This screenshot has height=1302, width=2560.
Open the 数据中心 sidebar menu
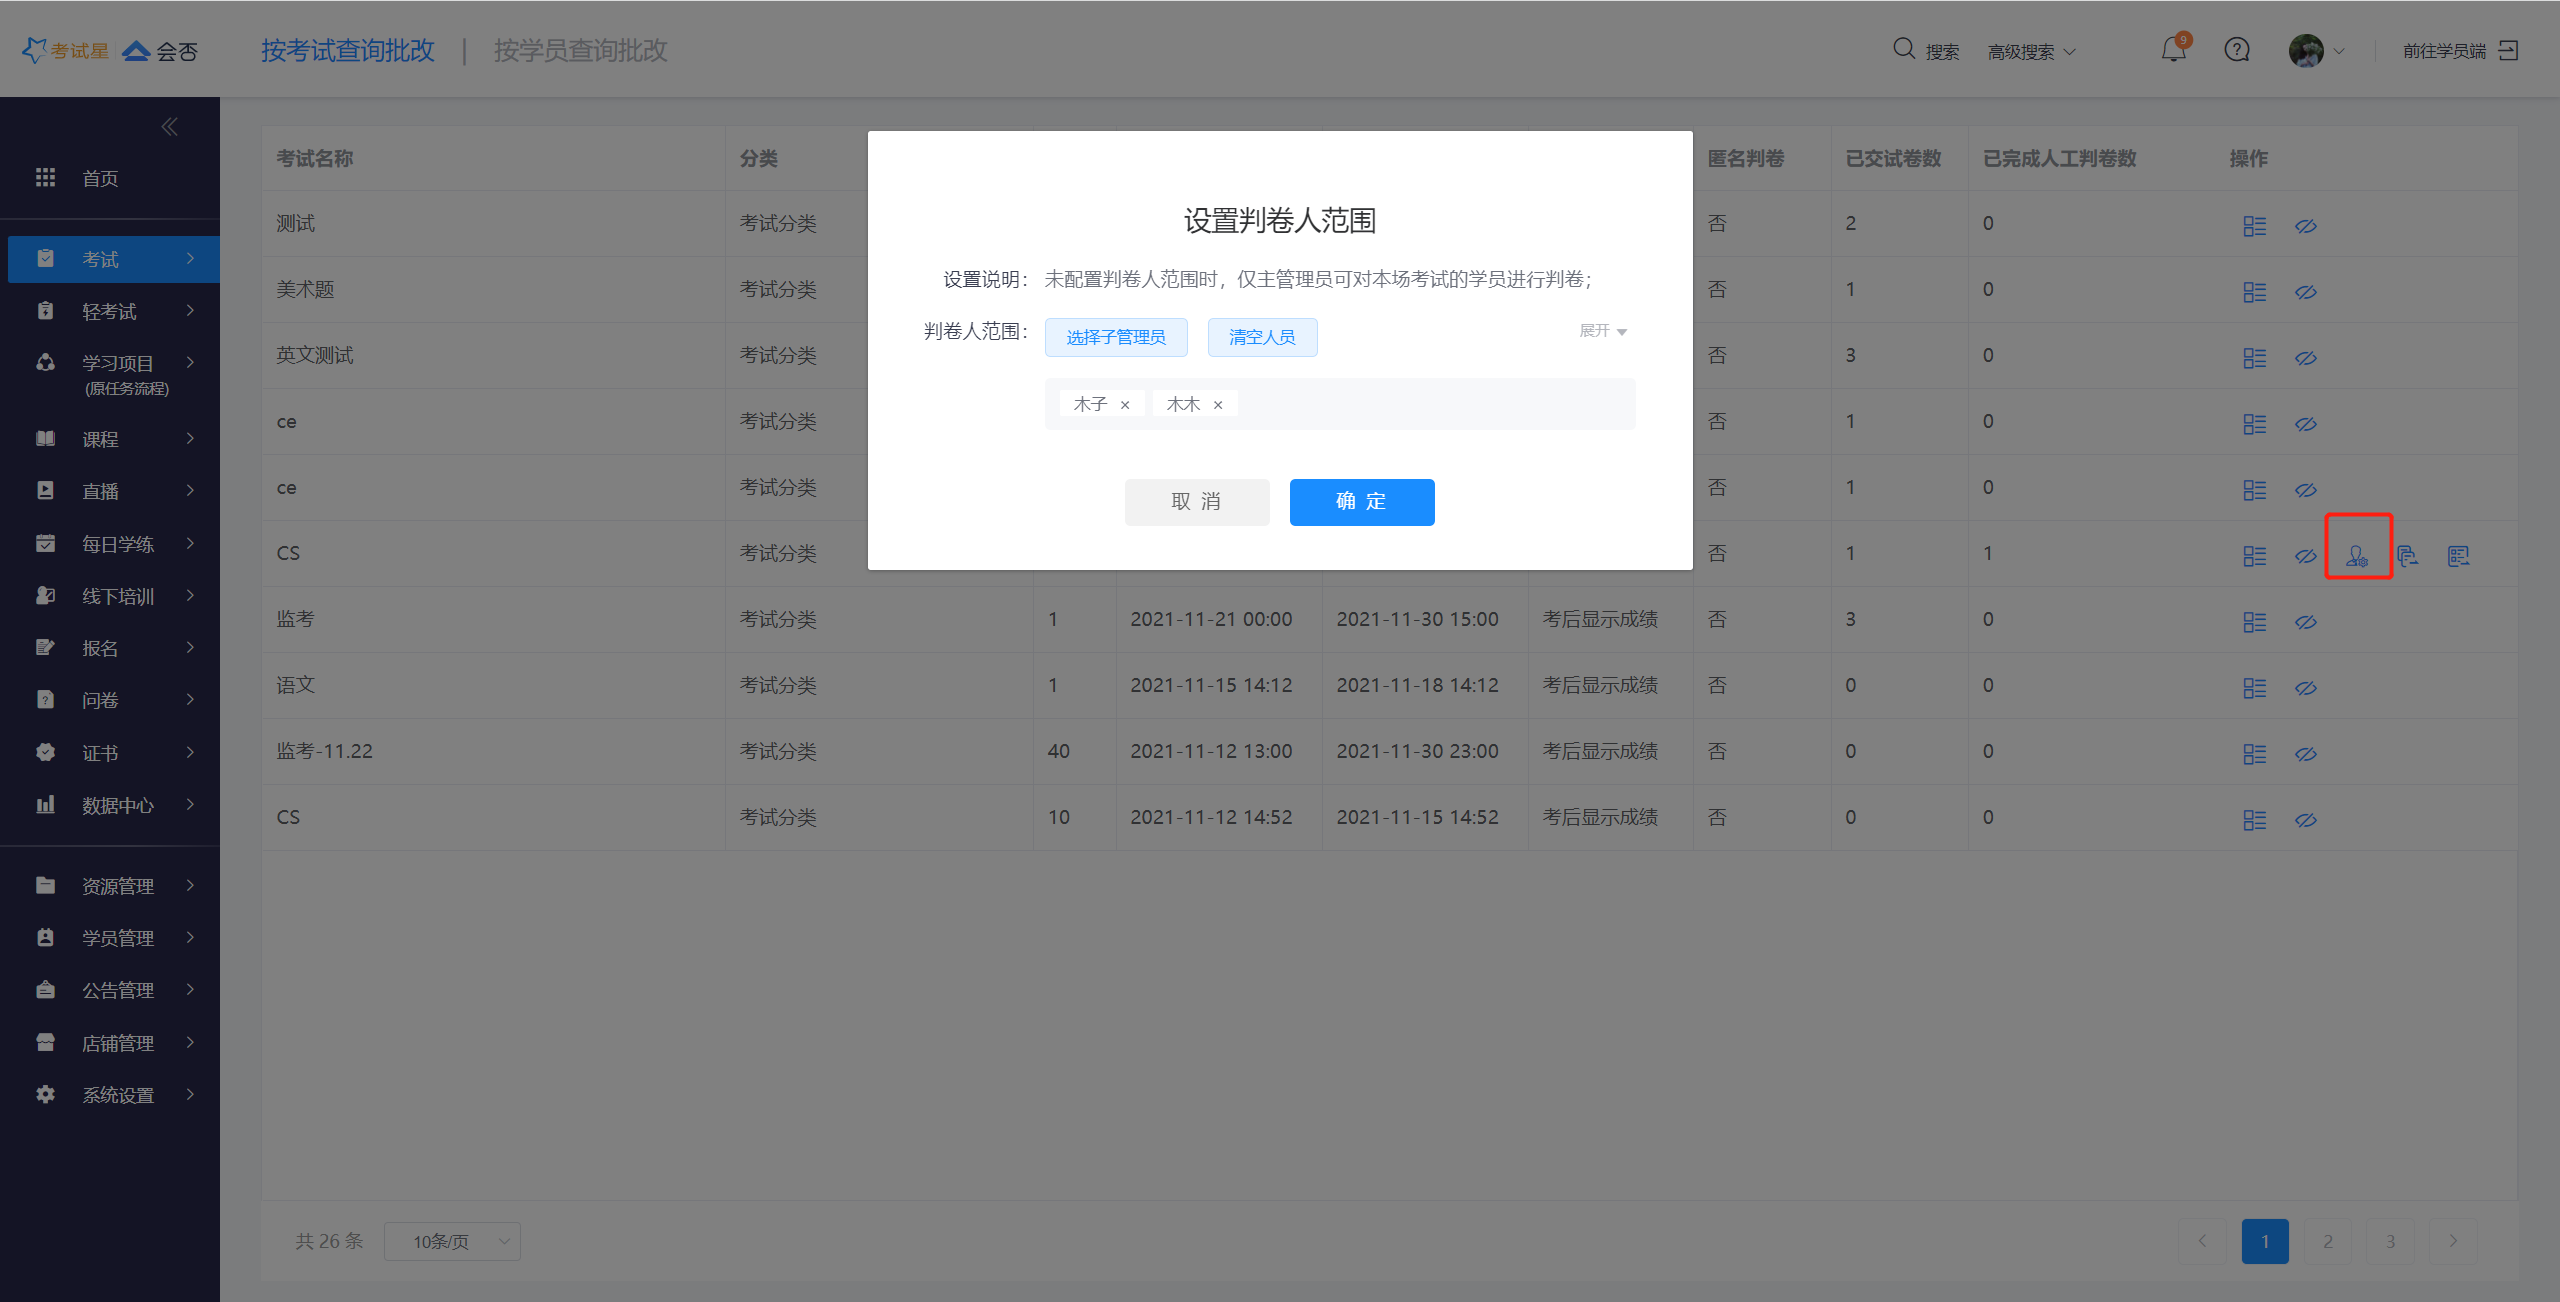pos(117,805)
